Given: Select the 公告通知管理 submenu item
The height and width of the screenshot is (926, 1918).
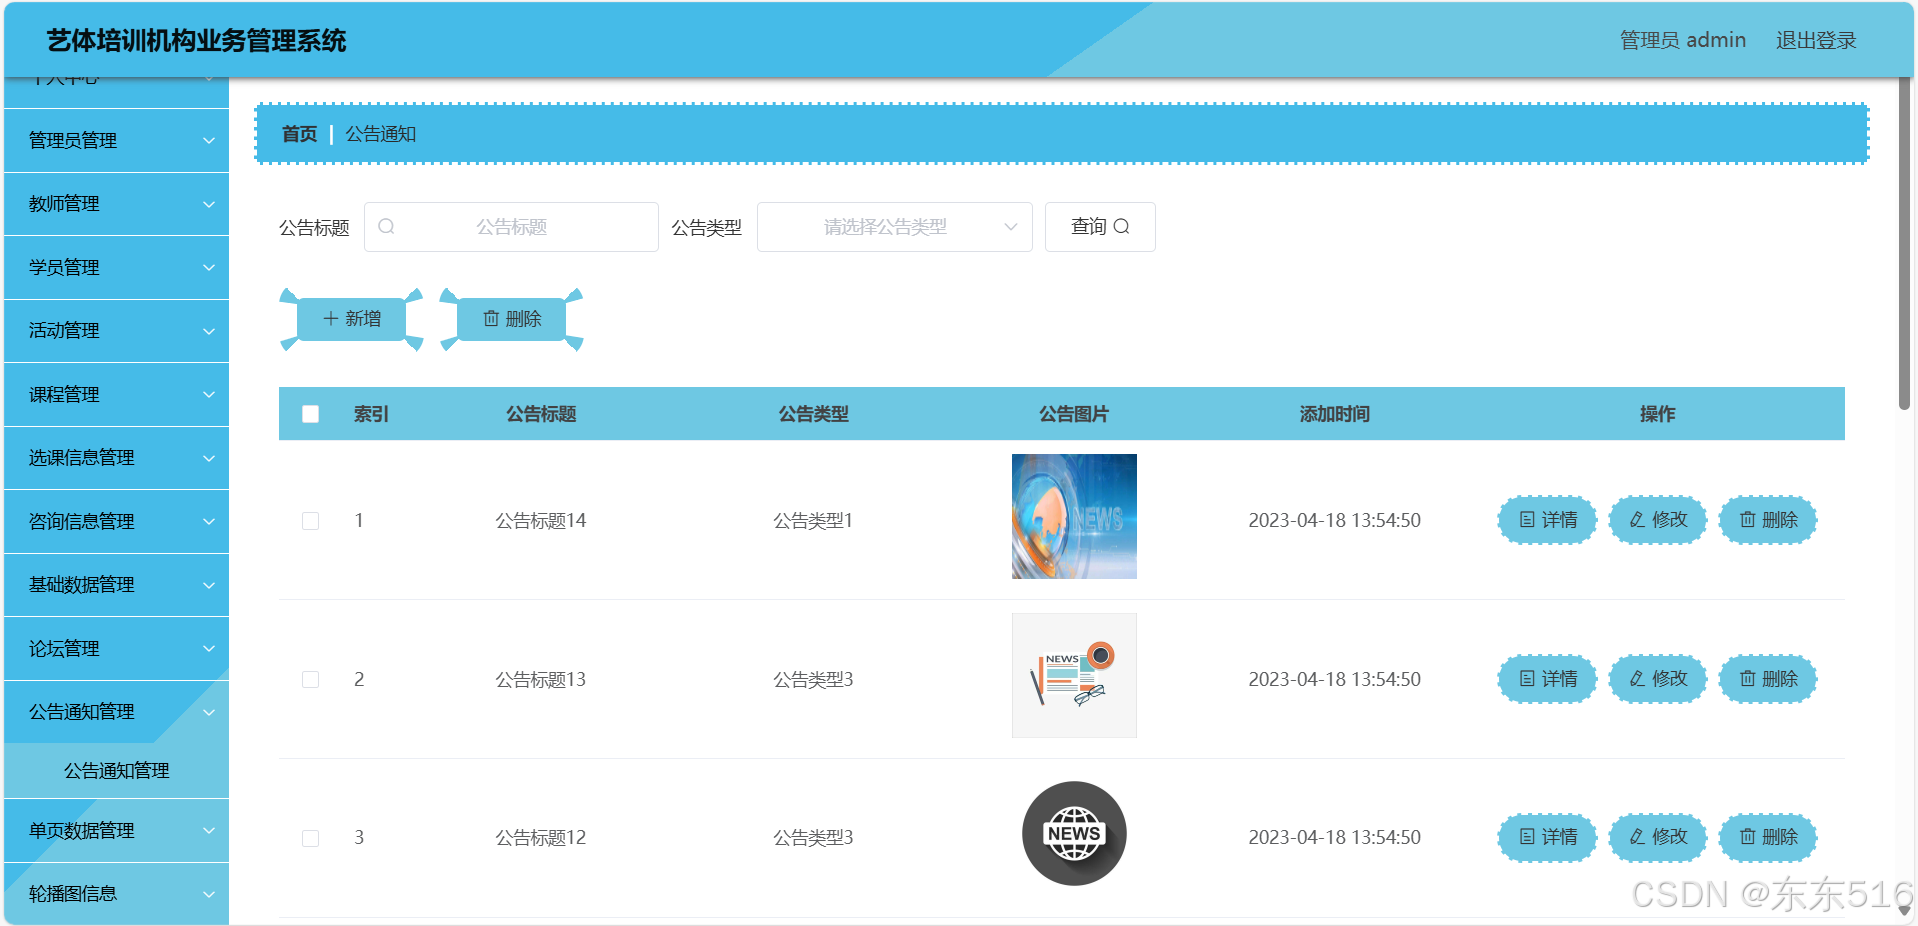Looking at the screenshot, I should (x=117, y=771).
